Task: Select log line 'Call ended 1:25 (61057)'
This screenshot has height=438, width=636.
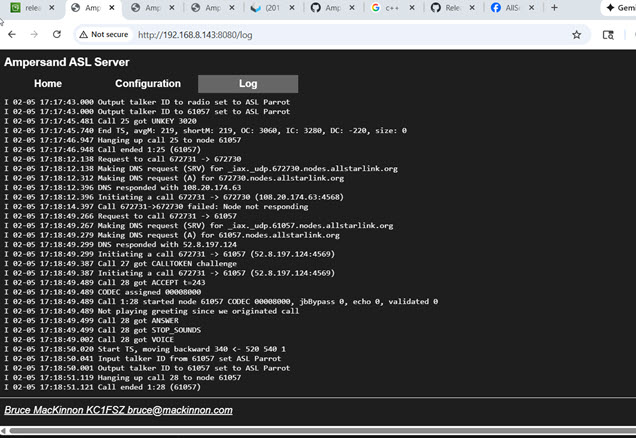Action: click(x=102, y=150)
